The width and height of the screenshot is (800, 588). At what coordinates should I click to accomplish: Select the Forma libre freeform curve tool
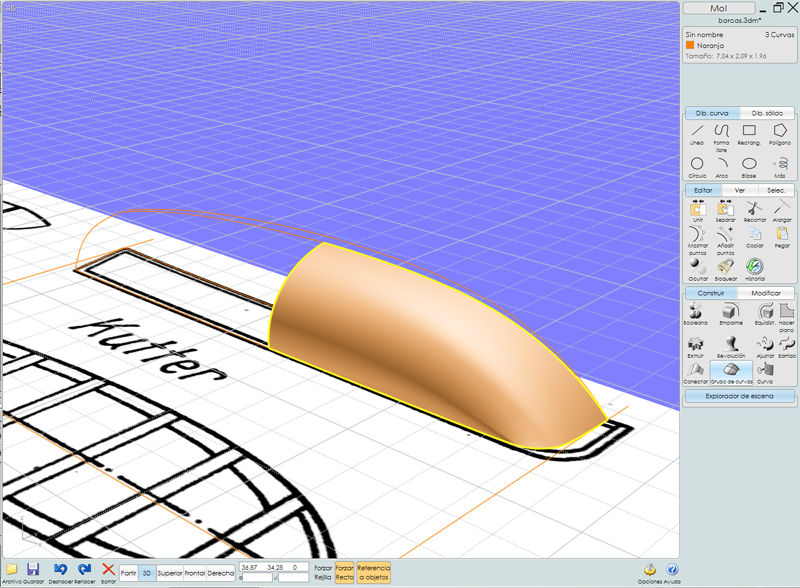point(721,137)
